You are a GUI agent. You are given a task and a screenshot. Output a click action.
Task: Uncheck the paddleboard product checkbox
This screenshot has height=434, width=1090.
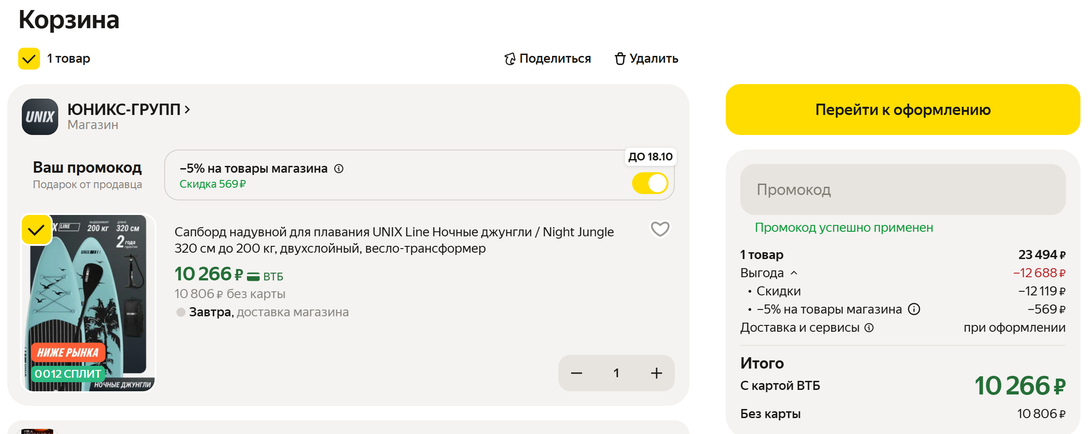pyautogui.click(x=36, y=230)
